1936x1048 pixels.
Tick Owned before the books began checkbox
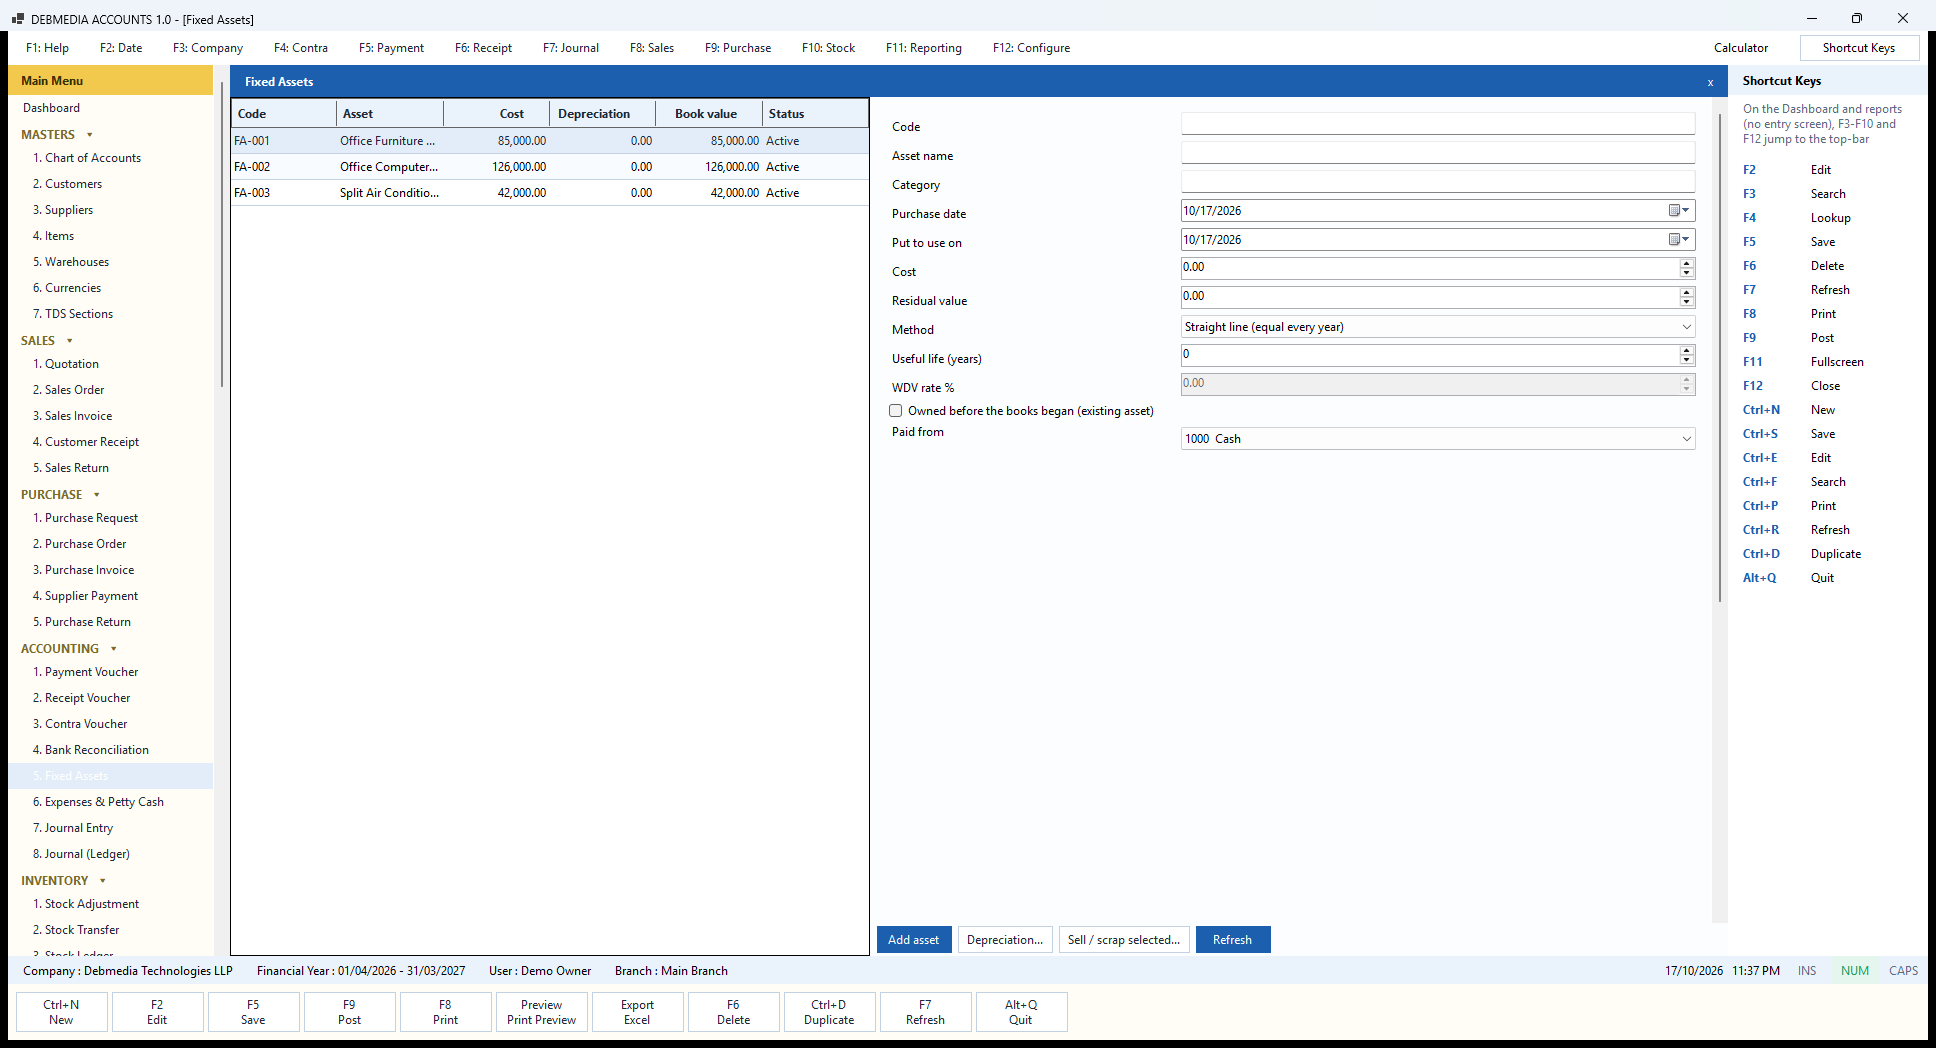(x=896, y=411)
